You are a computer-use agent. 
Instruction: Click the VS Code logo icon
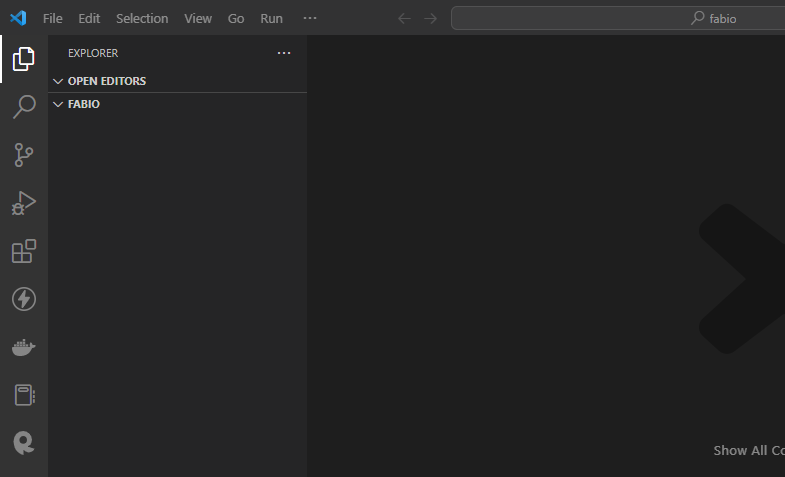click(18, 18)
